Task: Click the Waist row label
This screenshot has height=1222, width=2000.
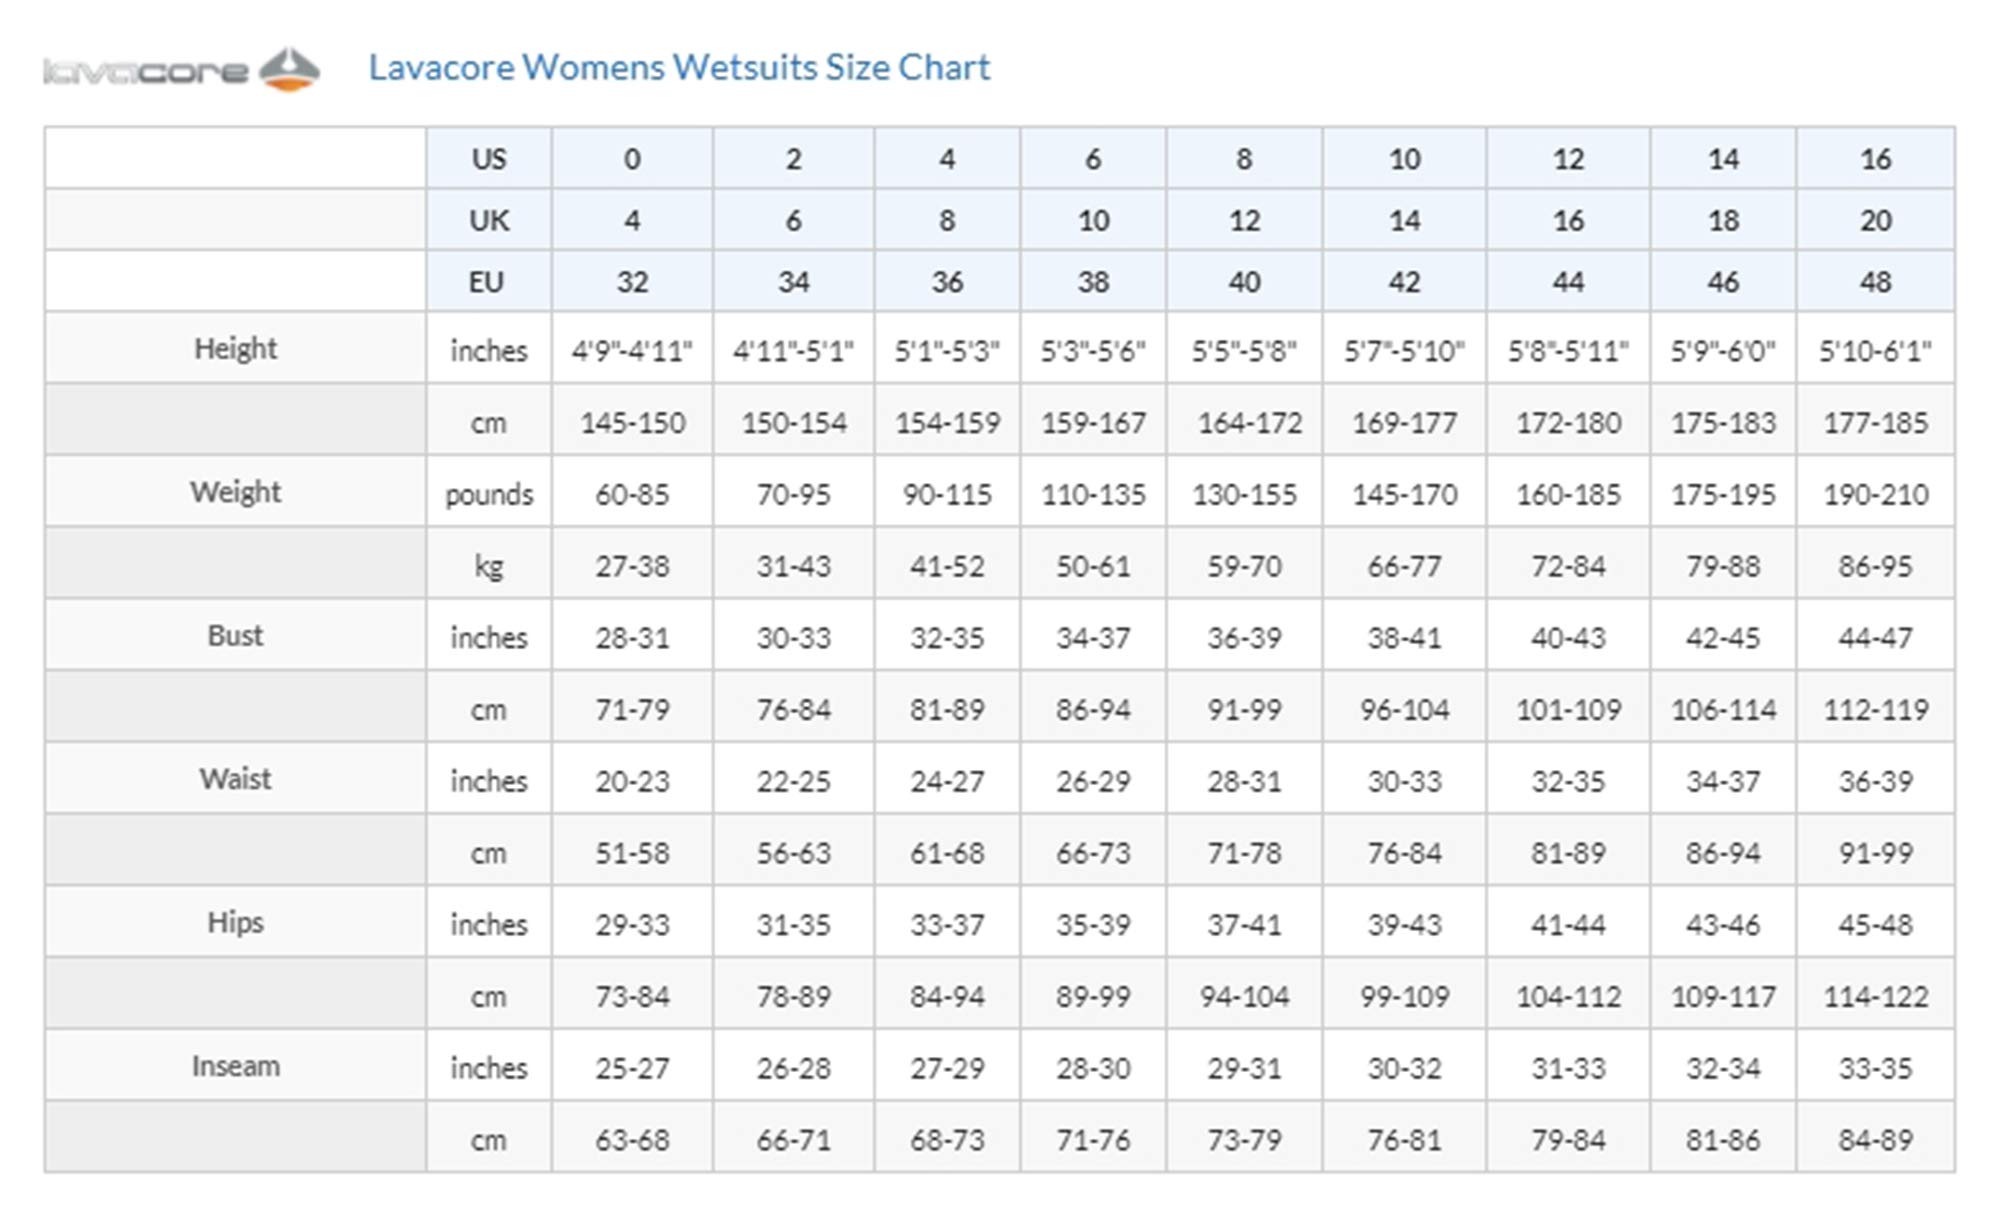Action: tap(235, 778)
